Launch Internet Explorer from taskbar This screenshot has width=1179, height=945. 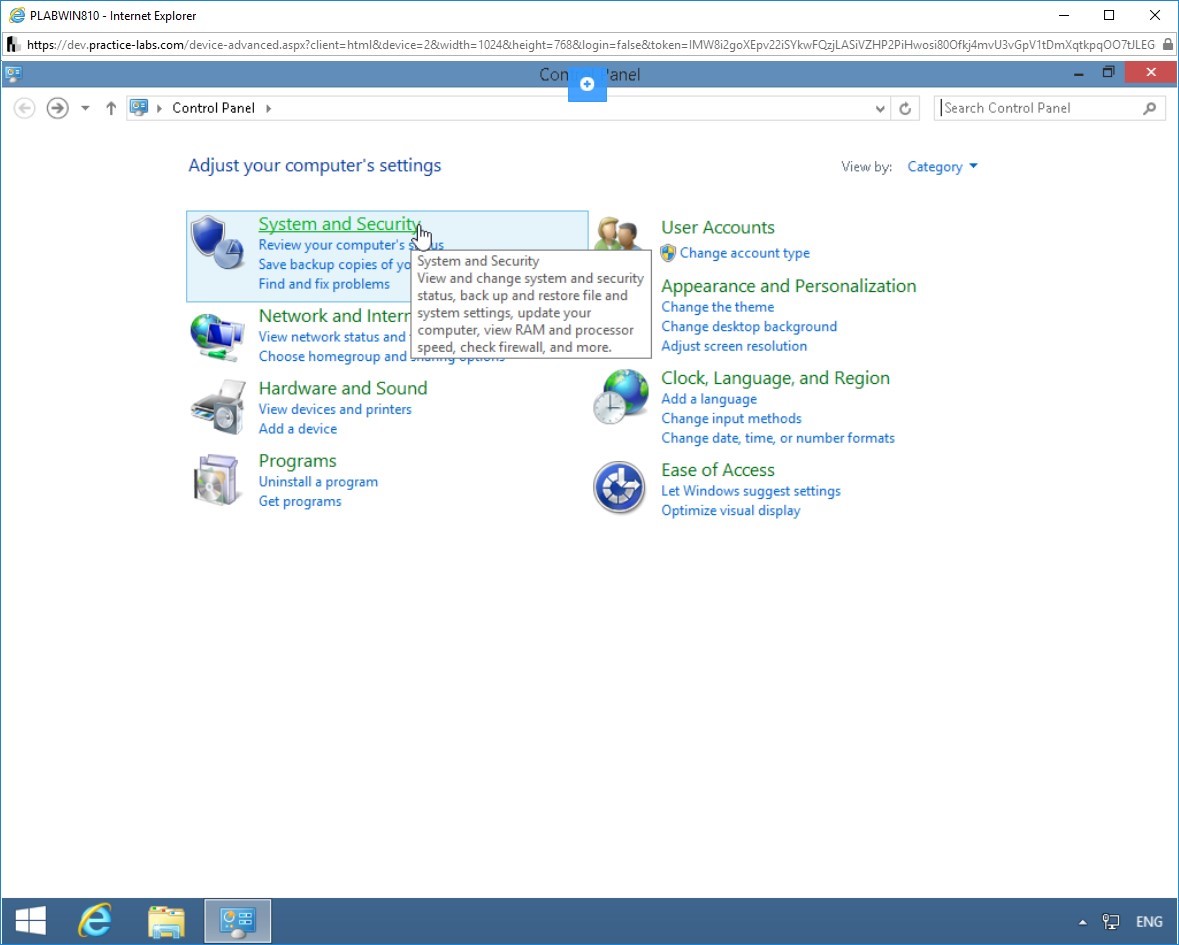coord(95,921)
